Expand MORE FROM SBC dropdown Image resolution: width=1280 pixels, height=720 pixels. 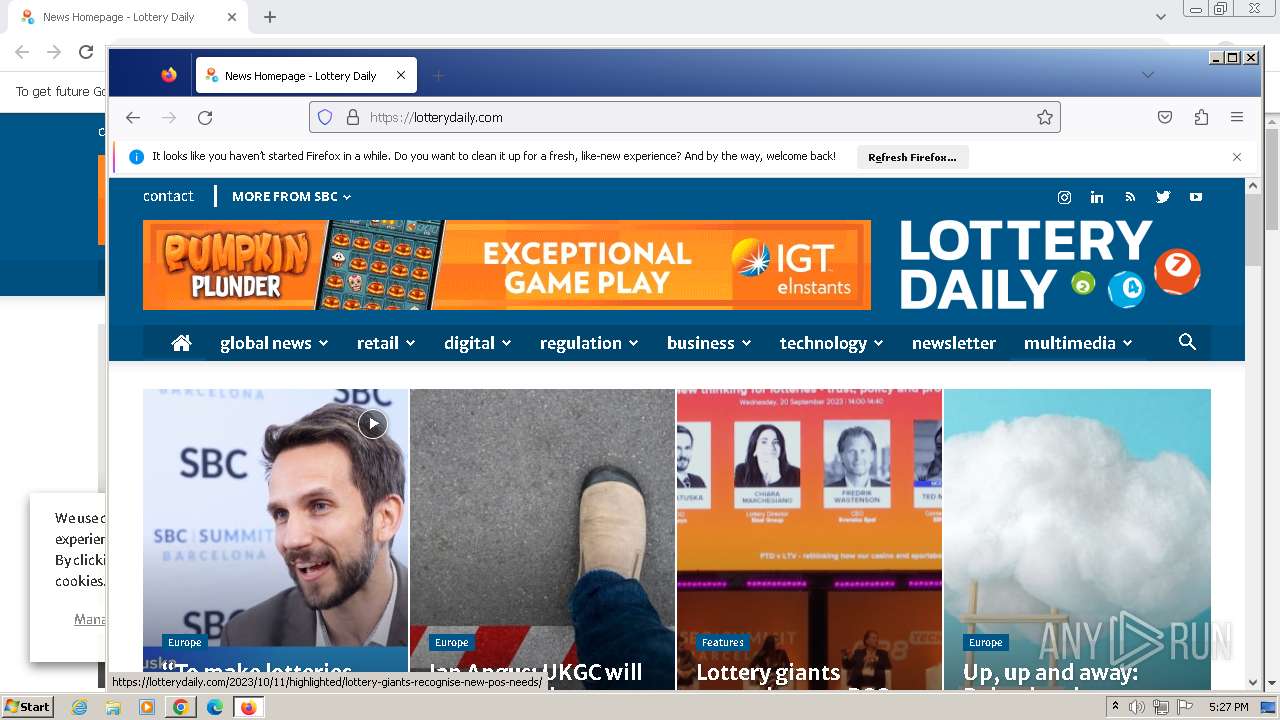pos(292,197)
